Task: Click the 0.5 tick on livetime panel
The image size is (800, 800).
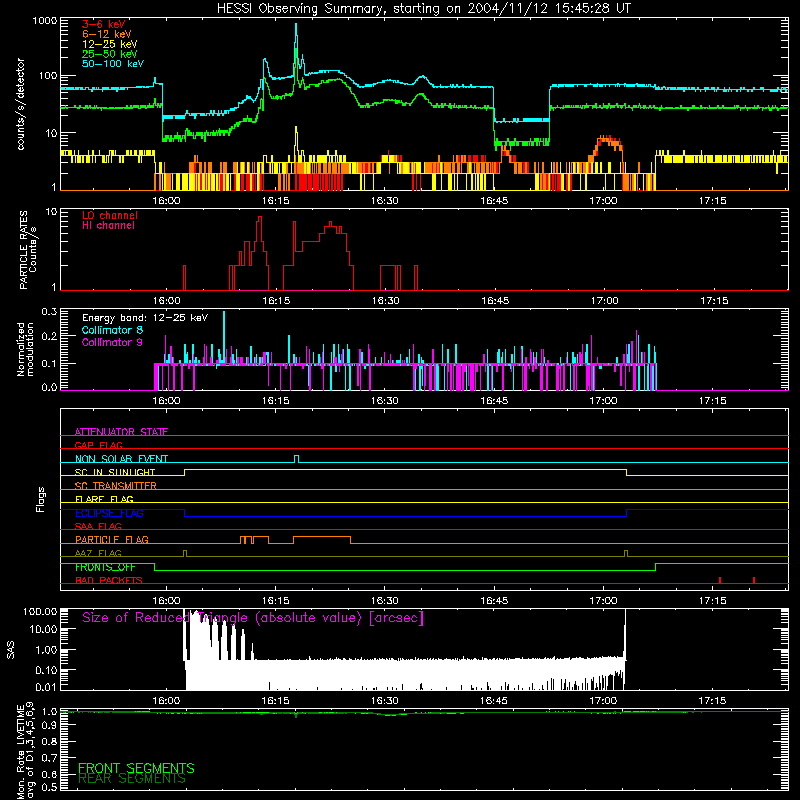Action: pos(49,787)
